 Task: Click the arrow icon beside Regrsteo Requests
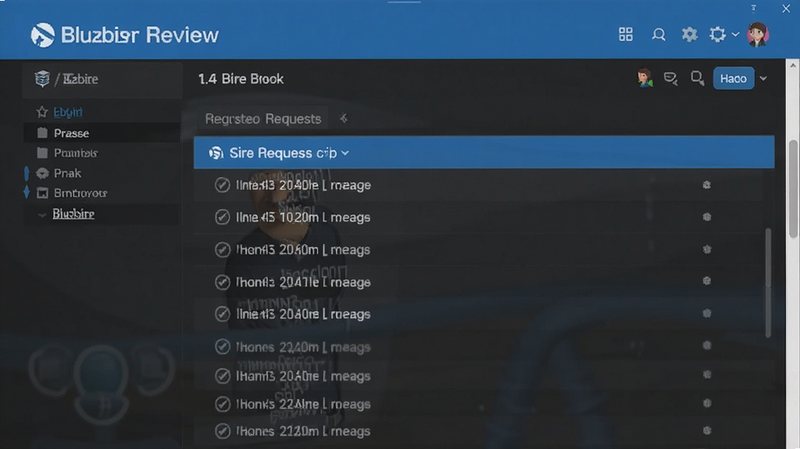coord(344,118)
